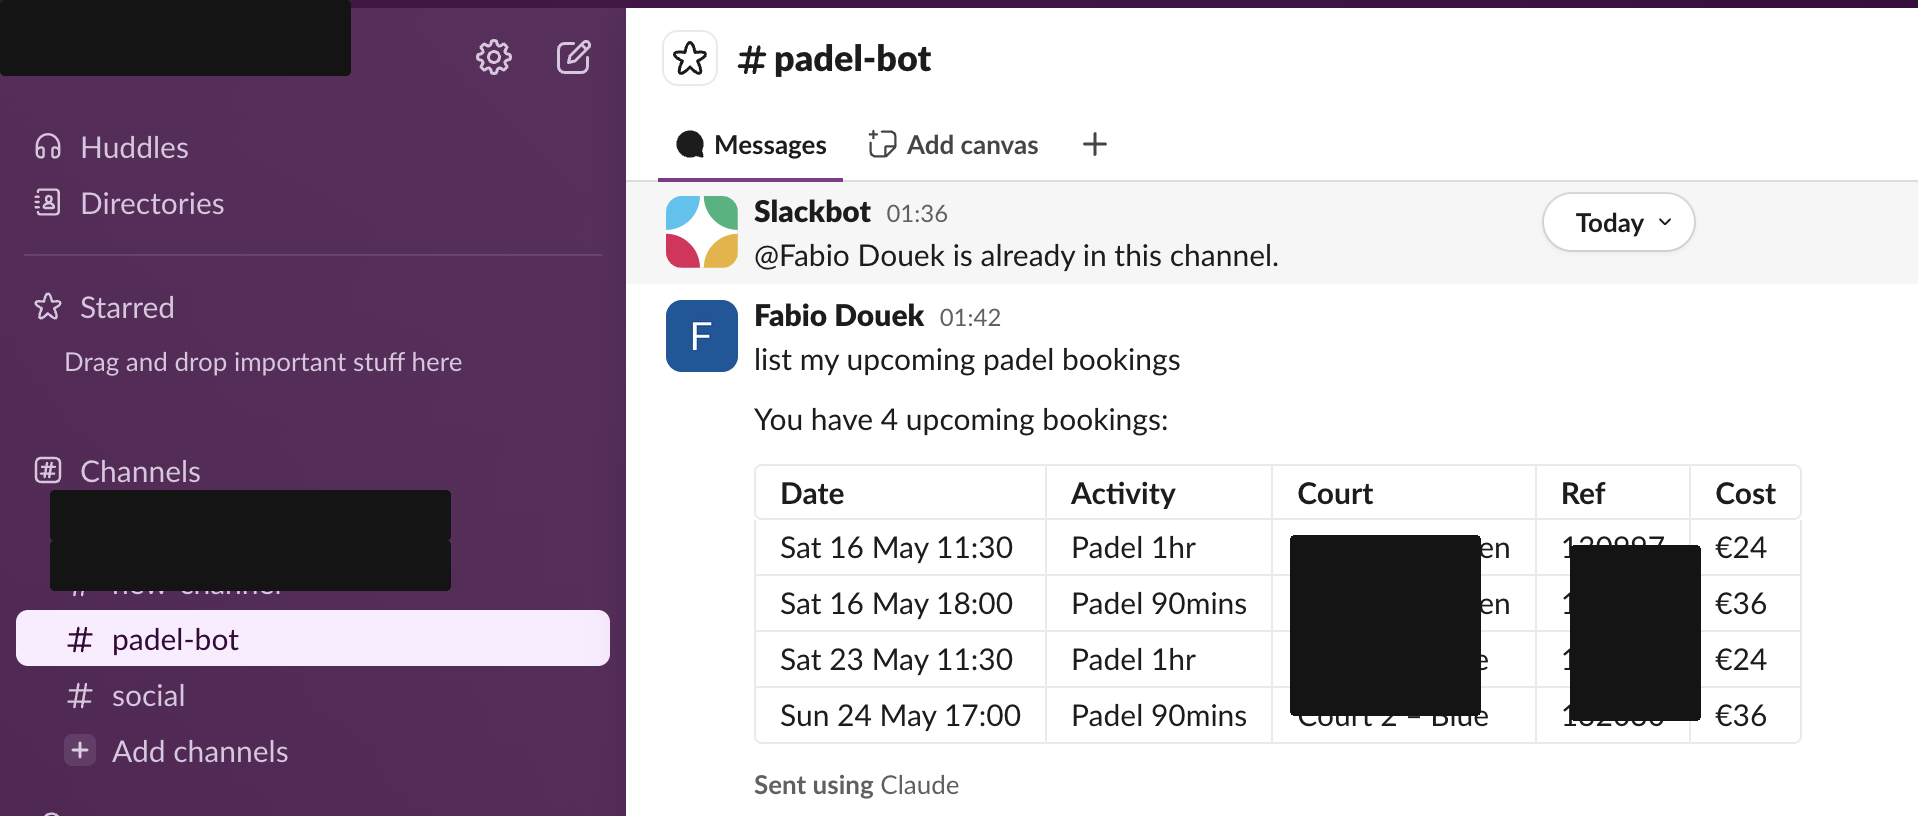Open the # padel-bot channel header title
The height and width of the screenshot is (816, 1918).
coord(834,59)
